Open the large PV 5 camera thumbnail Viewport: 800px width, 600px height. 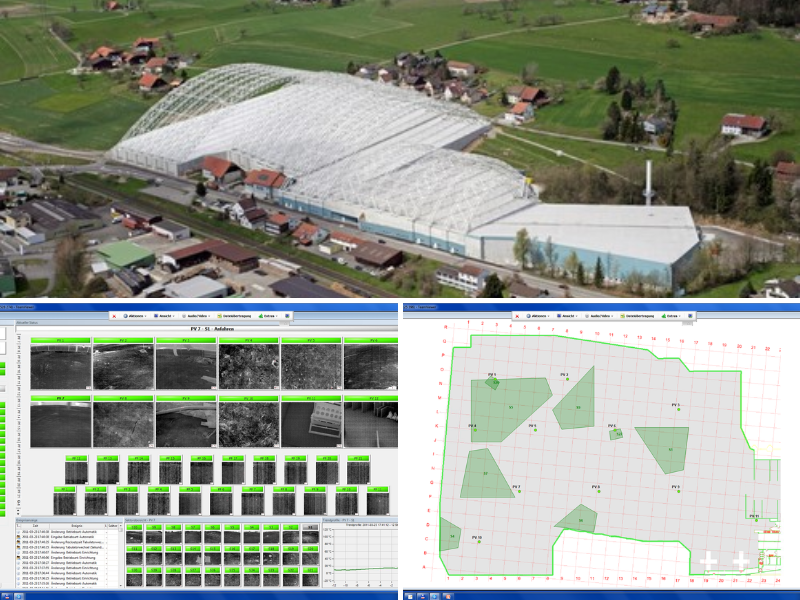click(311, 367)
